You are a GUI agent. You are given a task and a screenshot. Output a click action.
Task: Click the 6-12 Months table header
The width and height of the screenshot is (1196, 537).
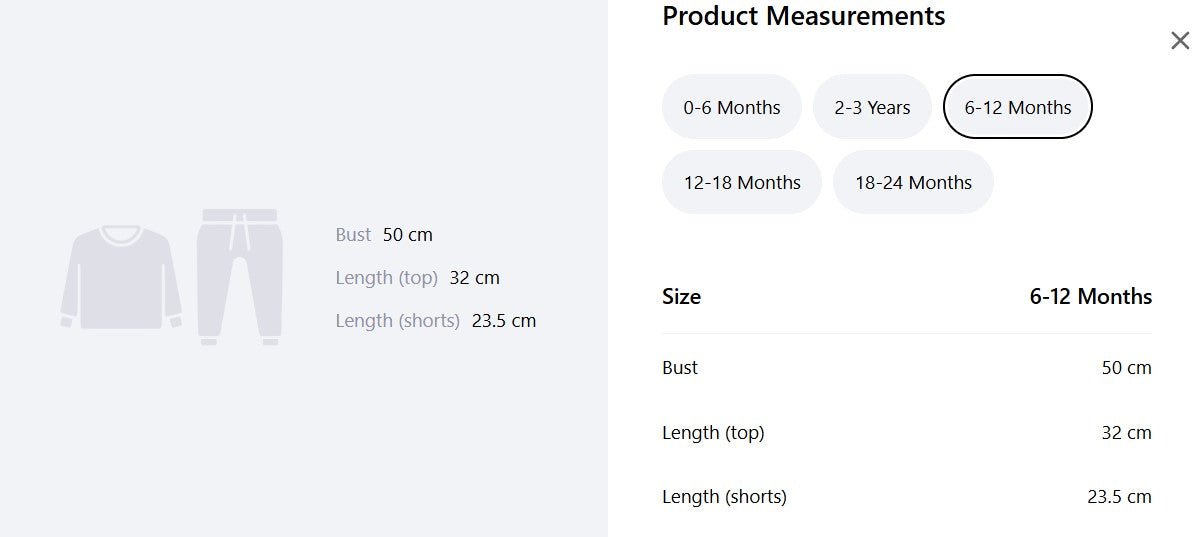click(x=1091, y=296)
